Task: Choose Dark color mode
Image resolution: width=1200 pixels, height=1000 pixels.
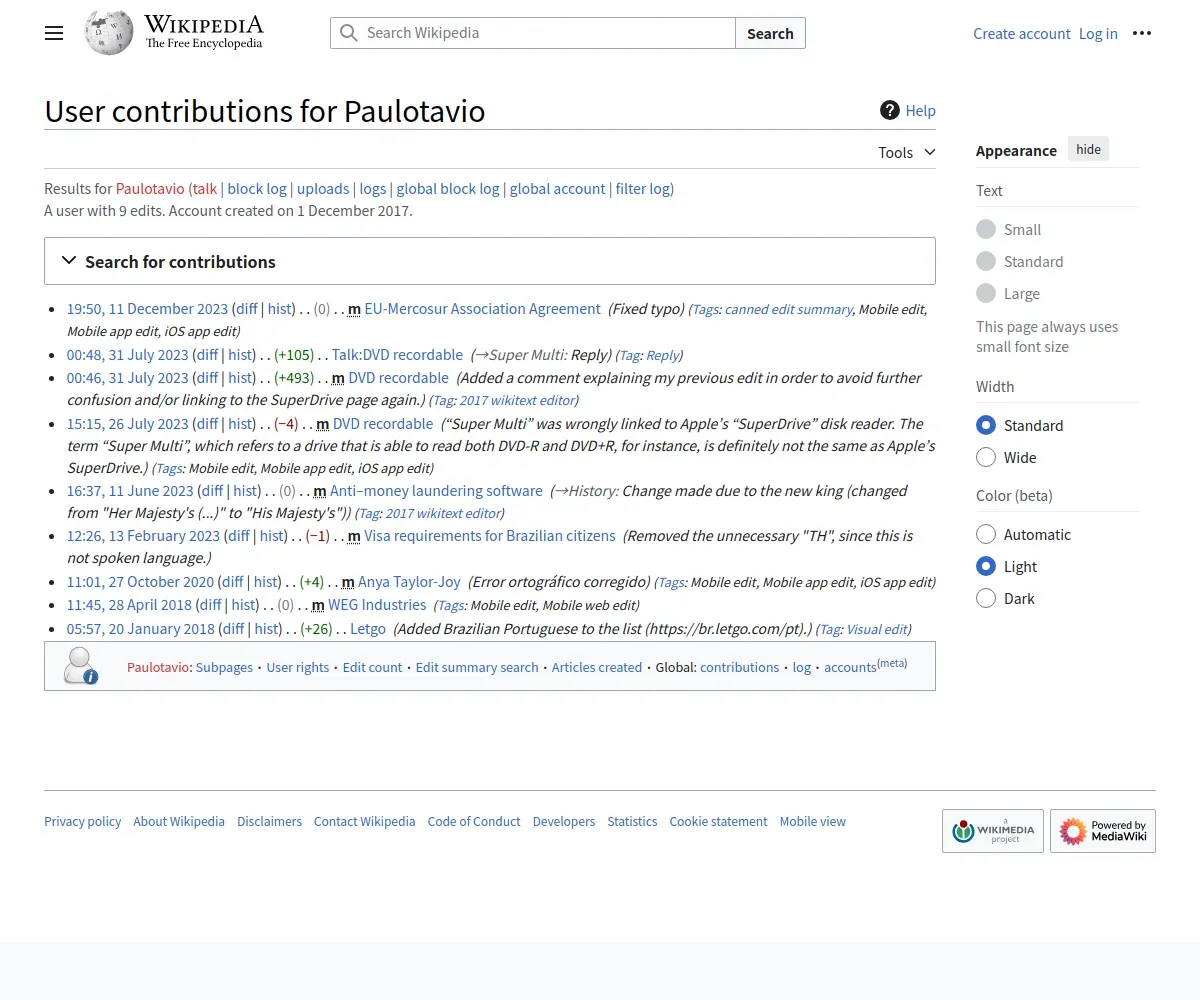Action: 986,598
